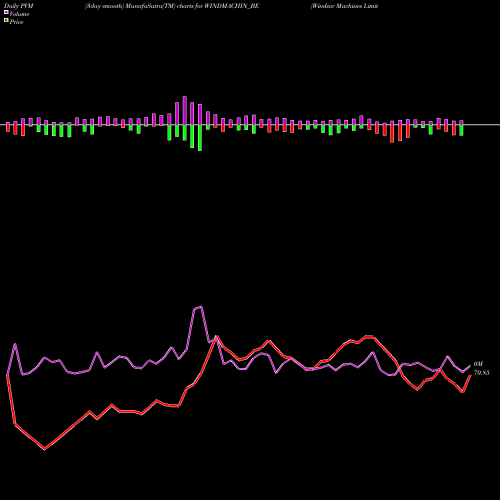500x500 pixels.
Task: Click the '0M' volume end label
Action: 478,364
